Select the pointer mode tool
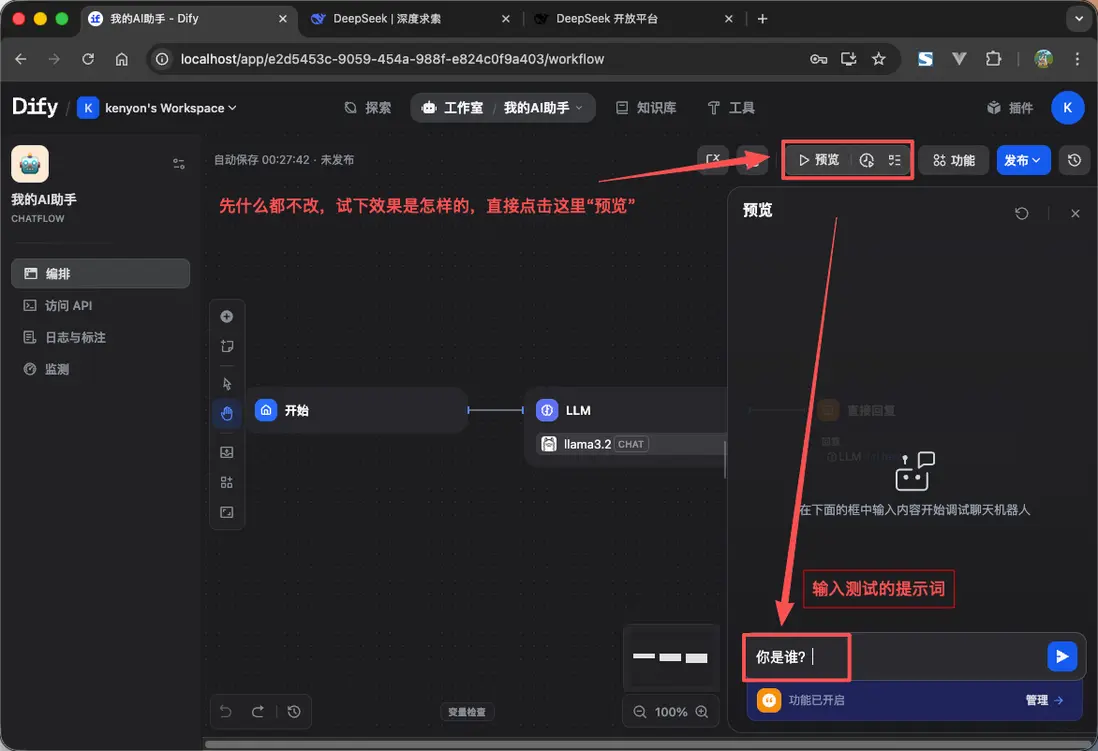 227,383
